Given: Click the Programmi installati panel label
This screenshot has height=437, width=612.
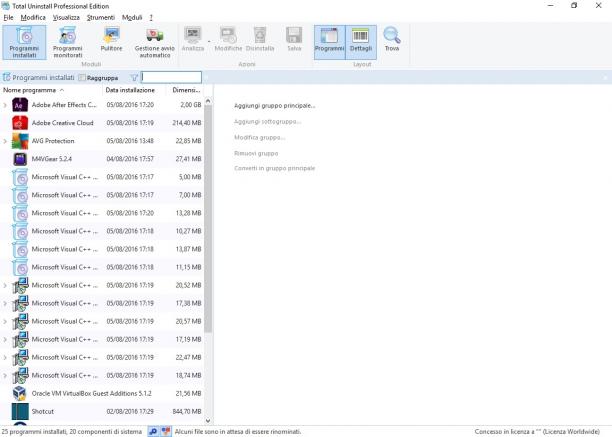Looking at the screenshot, I should [x=43, y=78].
